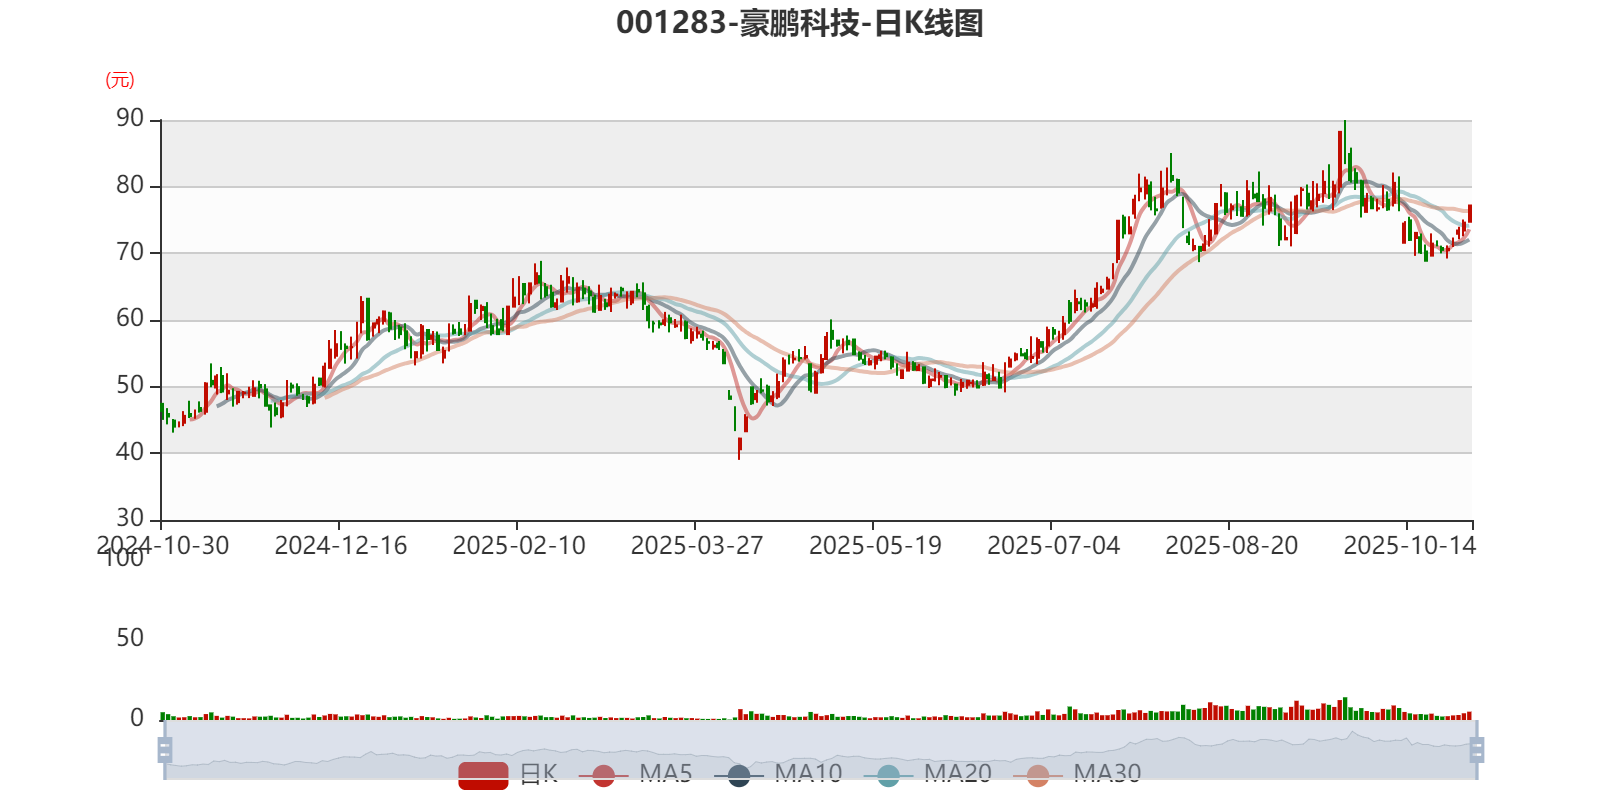
Task: Click the volume axis label 50
Action: [x=130, y=638]
